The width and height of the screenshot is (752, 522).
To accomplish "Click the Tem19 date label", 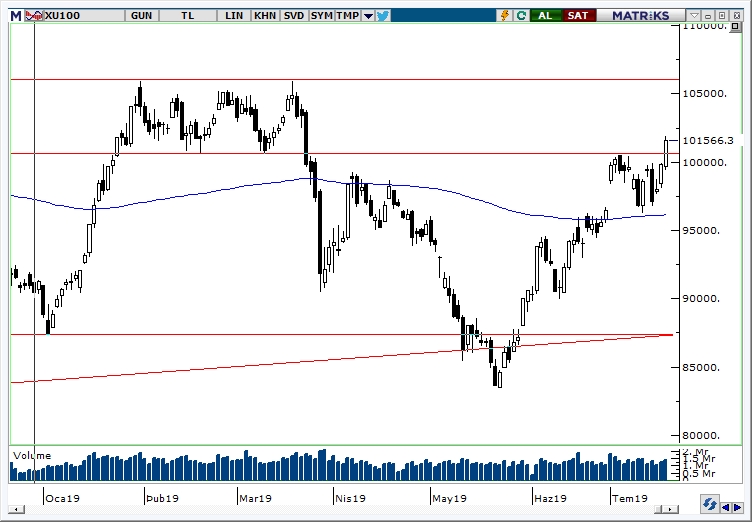I will point(630,498).
